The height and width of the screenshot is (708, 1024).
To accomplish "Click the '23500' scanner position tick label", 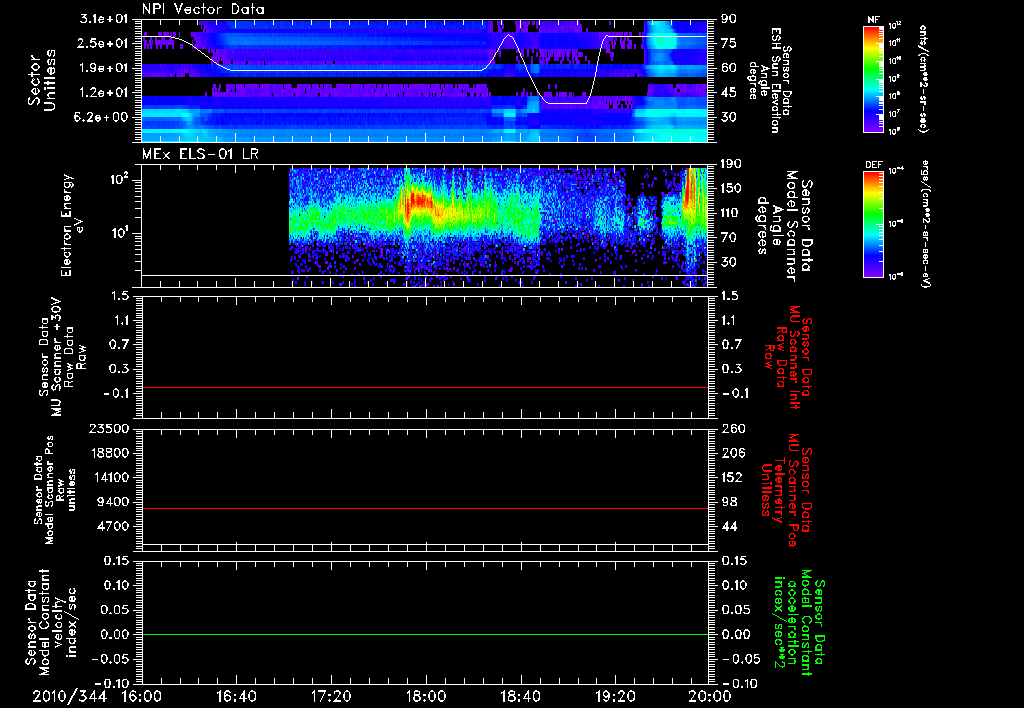I will point(109,429).
